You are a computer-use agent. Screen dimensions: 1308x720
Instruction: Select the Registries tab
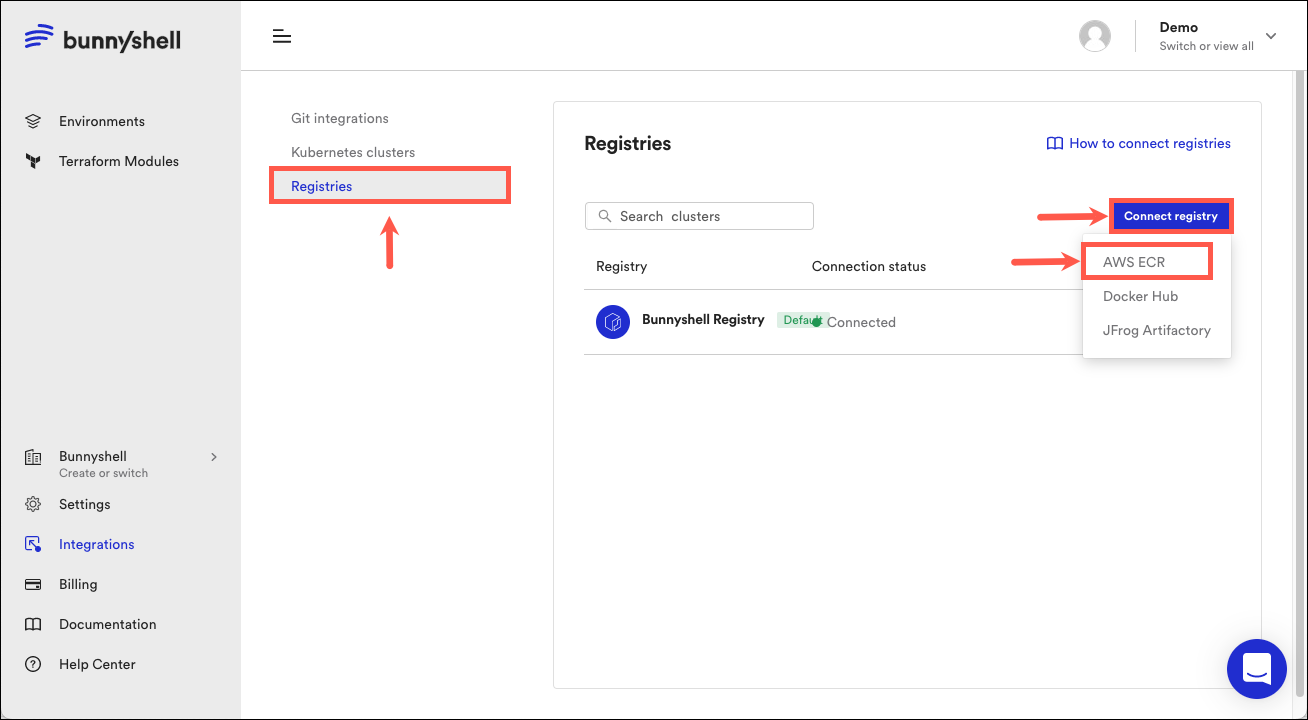point(390,186)
